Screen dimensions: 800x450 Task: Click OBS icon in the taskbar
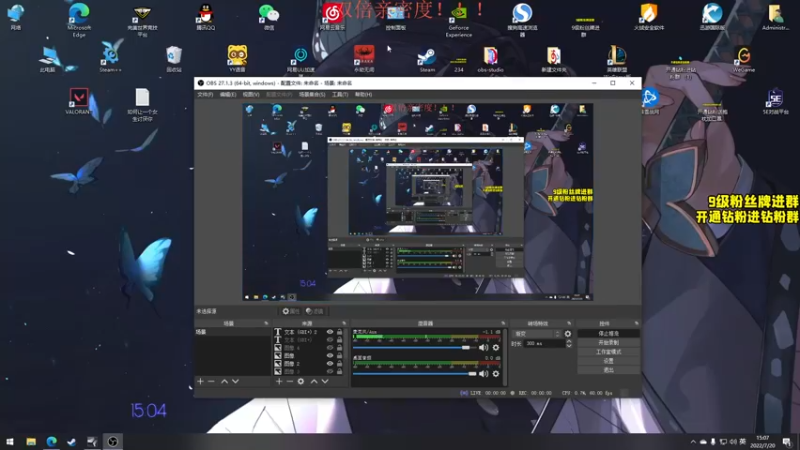pos(113,441)
